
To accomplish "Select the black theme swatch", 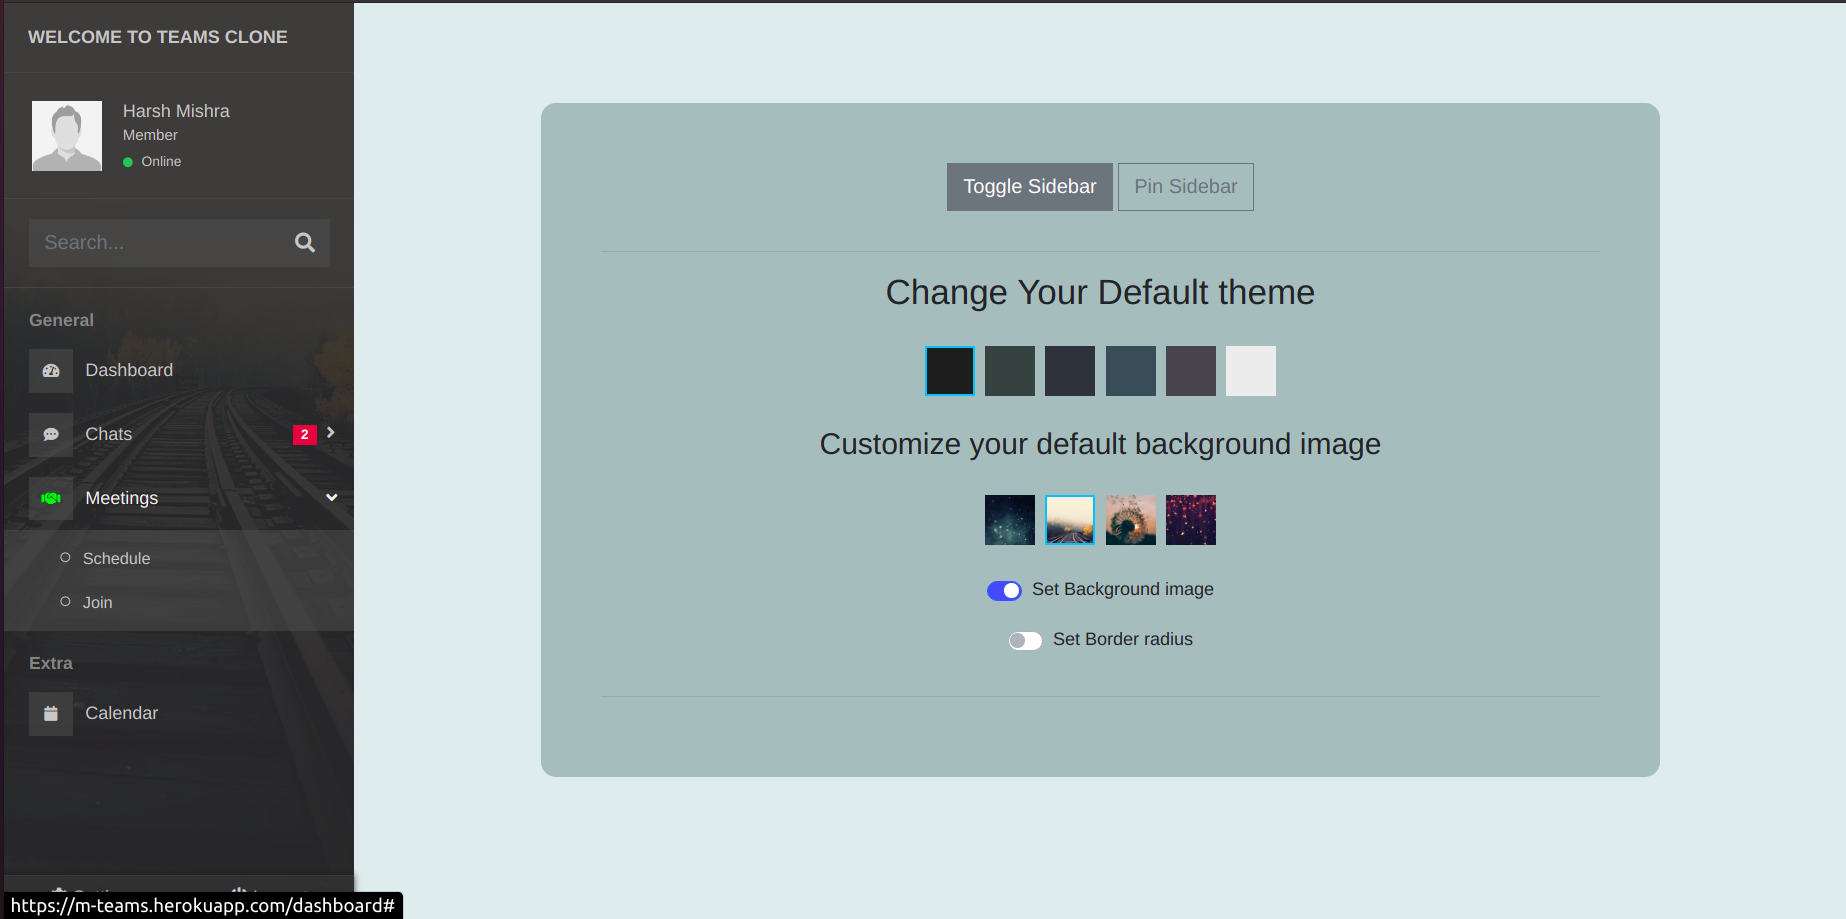I will [x=950, y=371].
